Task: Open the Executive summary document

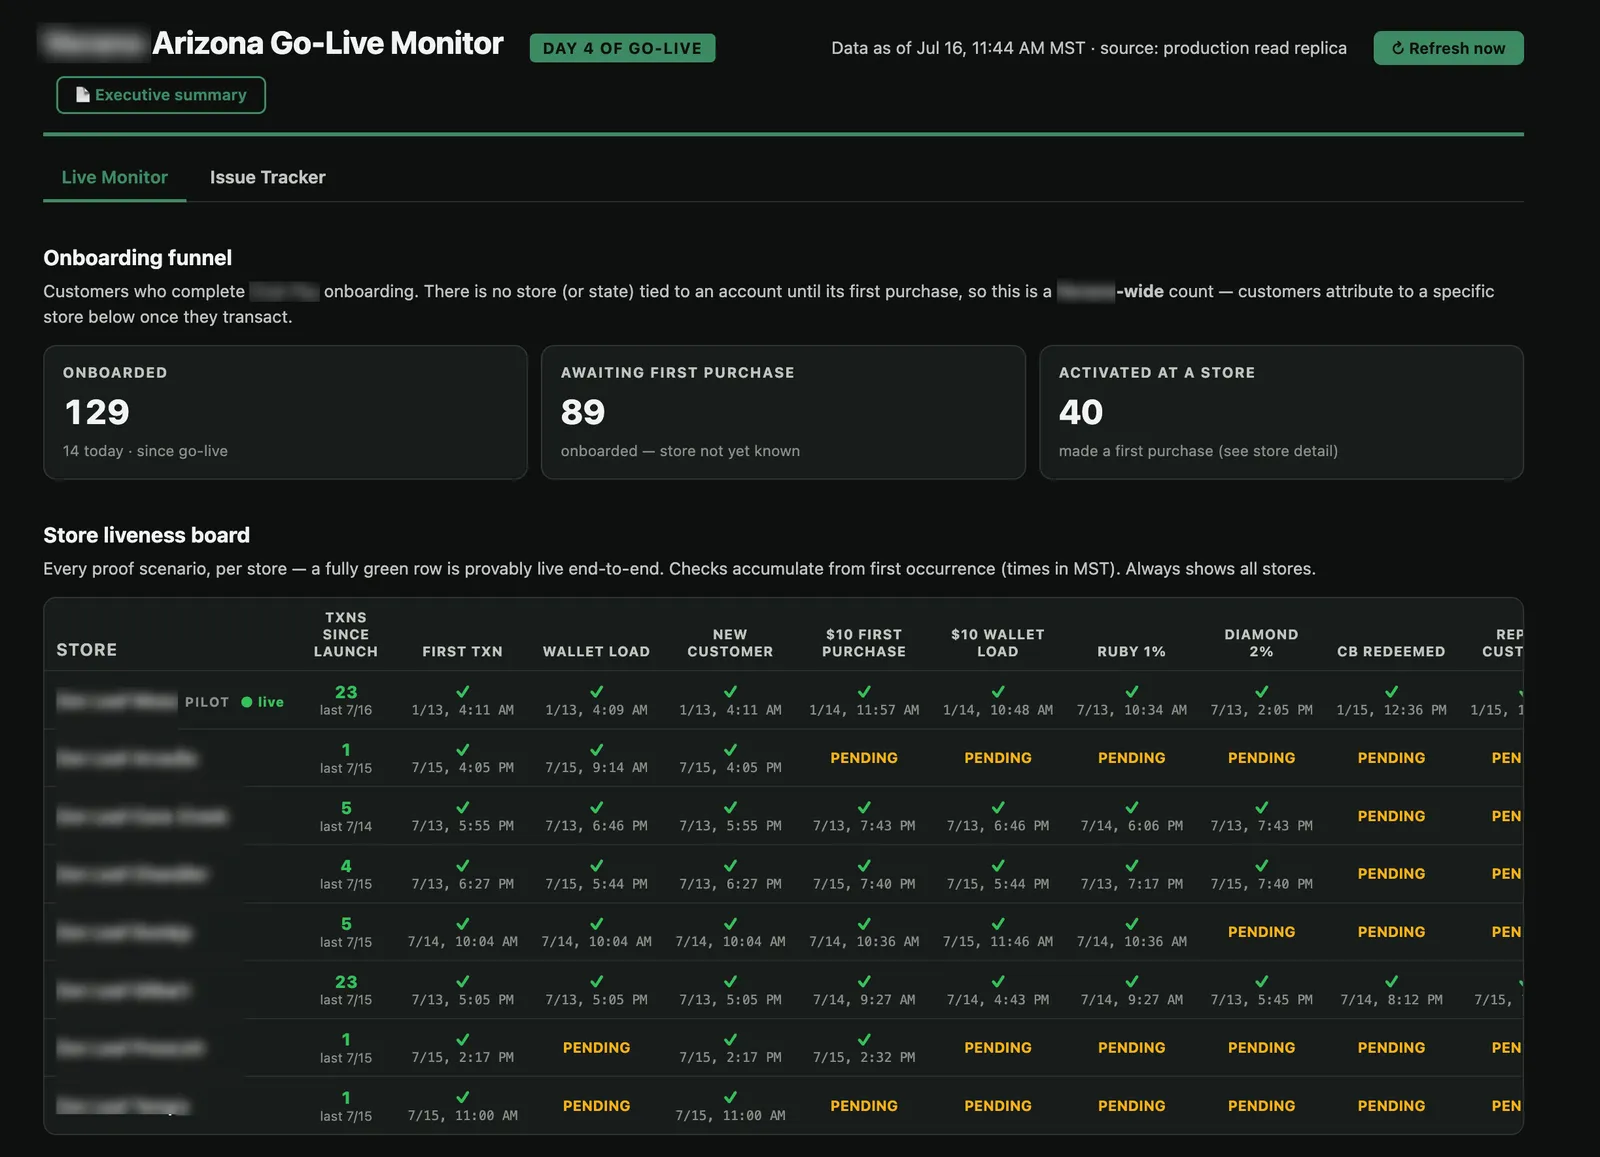Action: click(x=161, y=95)
